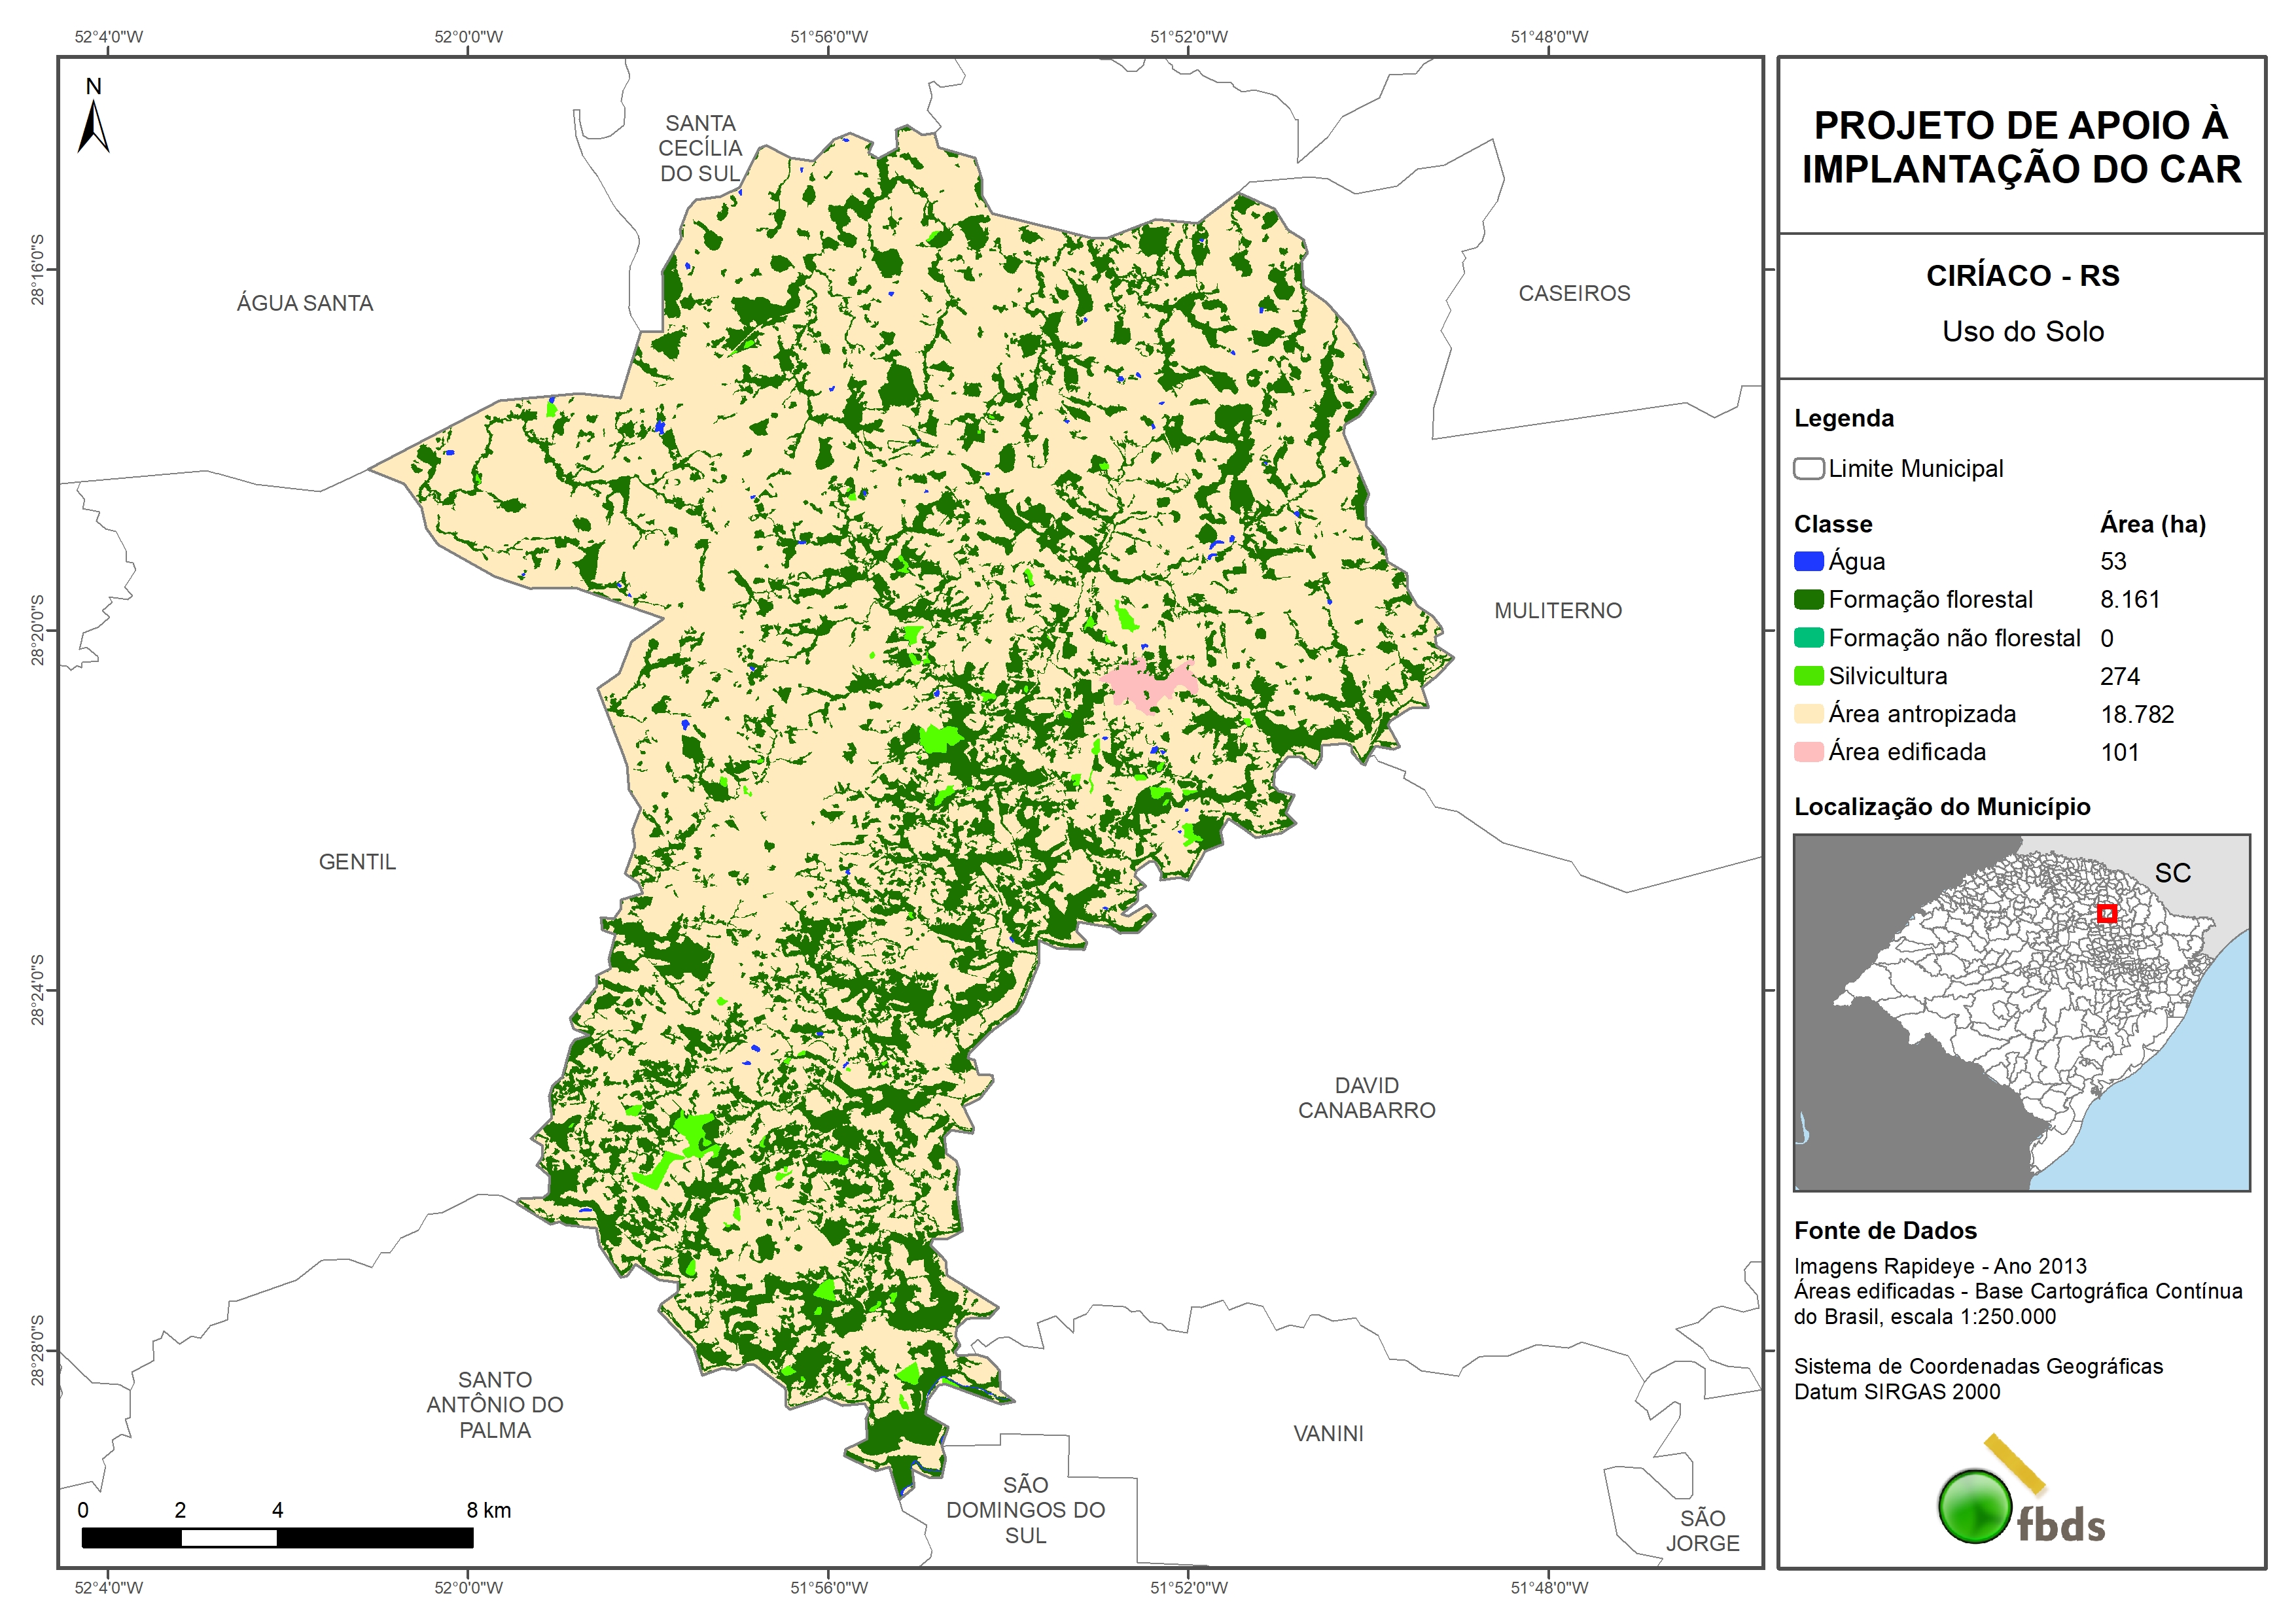Click the GENTIL municipality label
This screenshot has width=2296, height=1623.
[x=357, y=861]
